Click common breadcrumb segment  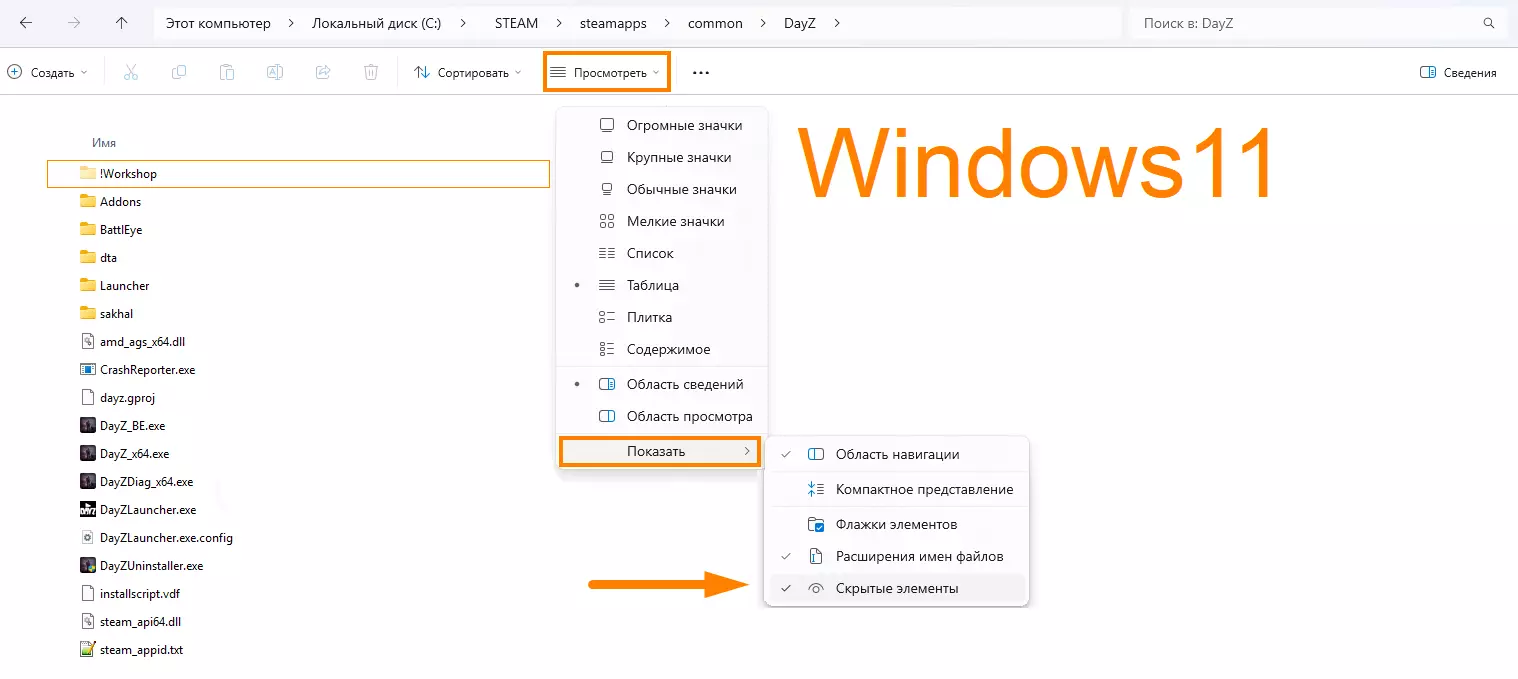click(x=715, y=23)
